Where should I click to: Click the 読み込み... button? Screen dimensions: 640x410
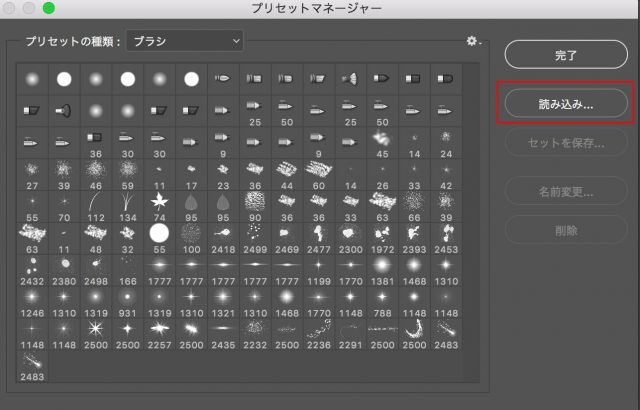565,103
